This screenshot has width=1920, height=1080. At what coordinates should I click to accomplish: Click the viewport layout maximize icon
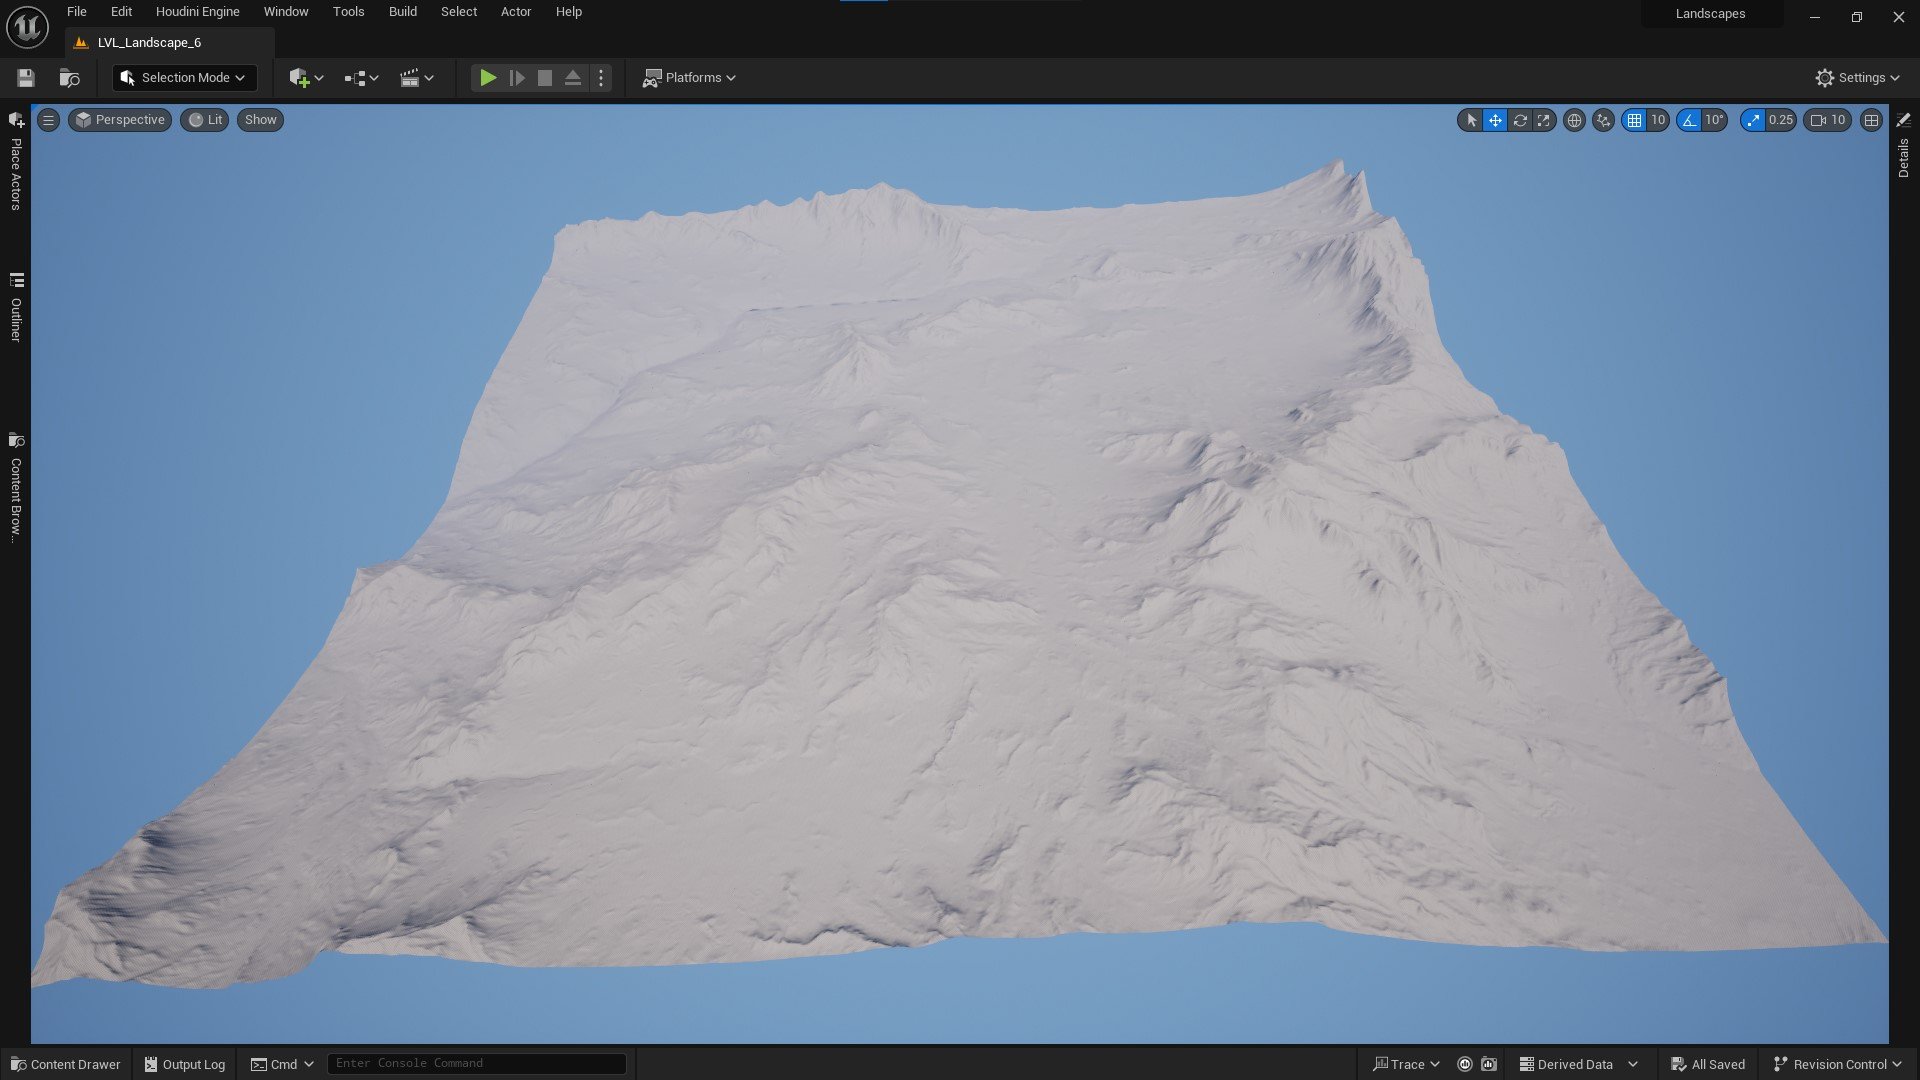coord(1871,120)
